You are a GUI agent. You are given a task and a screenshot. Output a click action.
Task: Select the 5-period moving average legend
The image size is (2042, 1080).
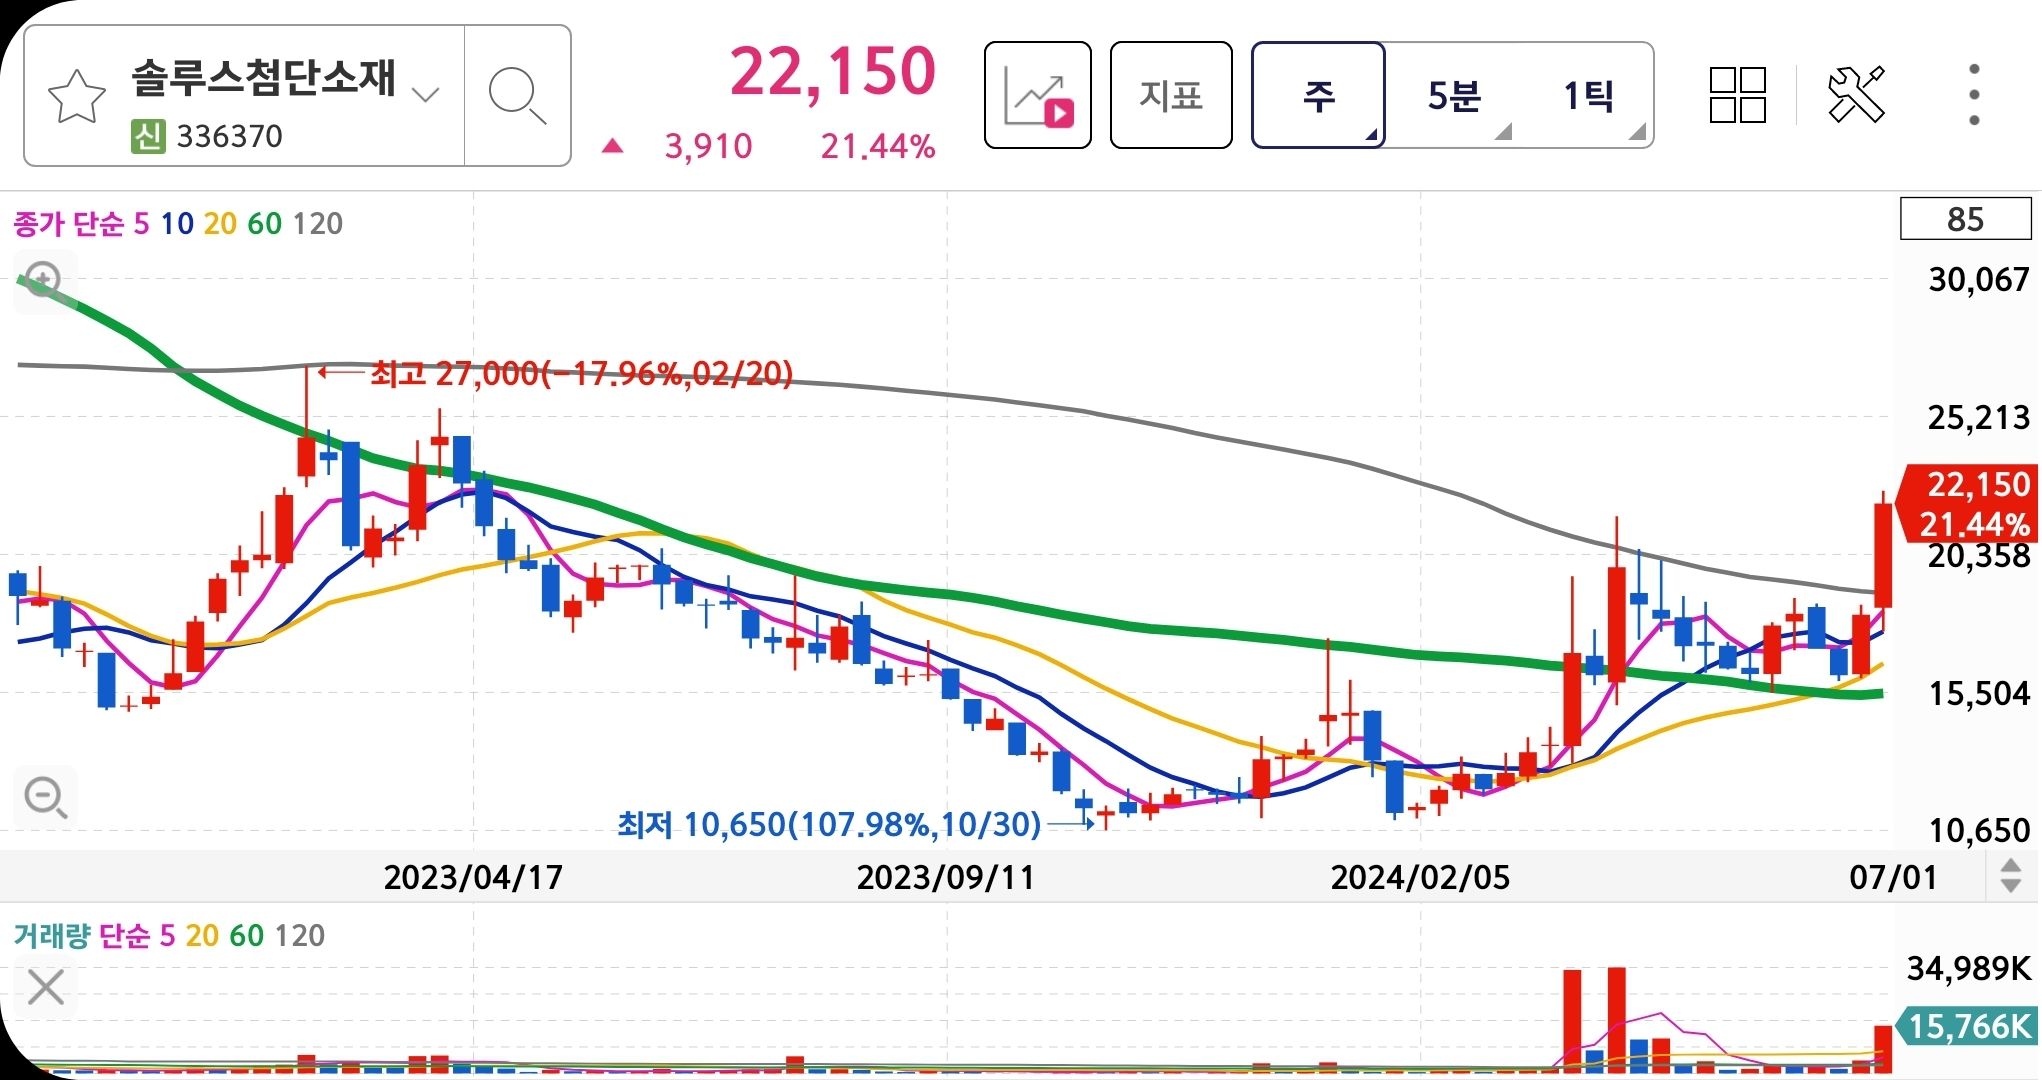coord(141,223)
